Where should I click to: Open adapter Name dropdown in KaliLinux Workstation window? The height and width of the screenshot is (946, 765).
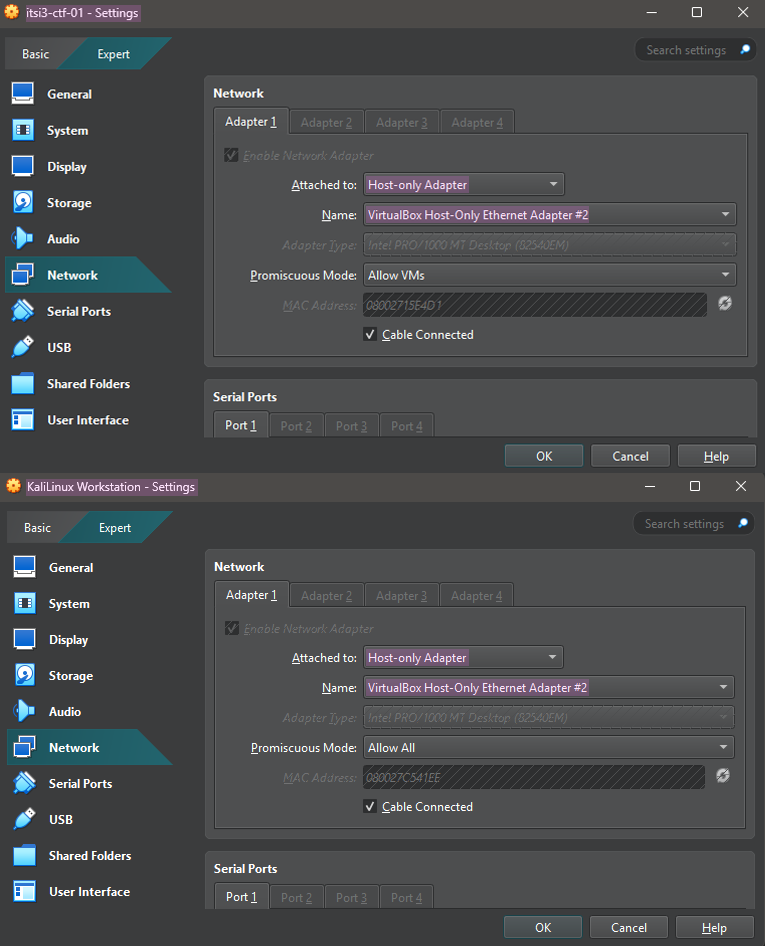tap(548, 687)
